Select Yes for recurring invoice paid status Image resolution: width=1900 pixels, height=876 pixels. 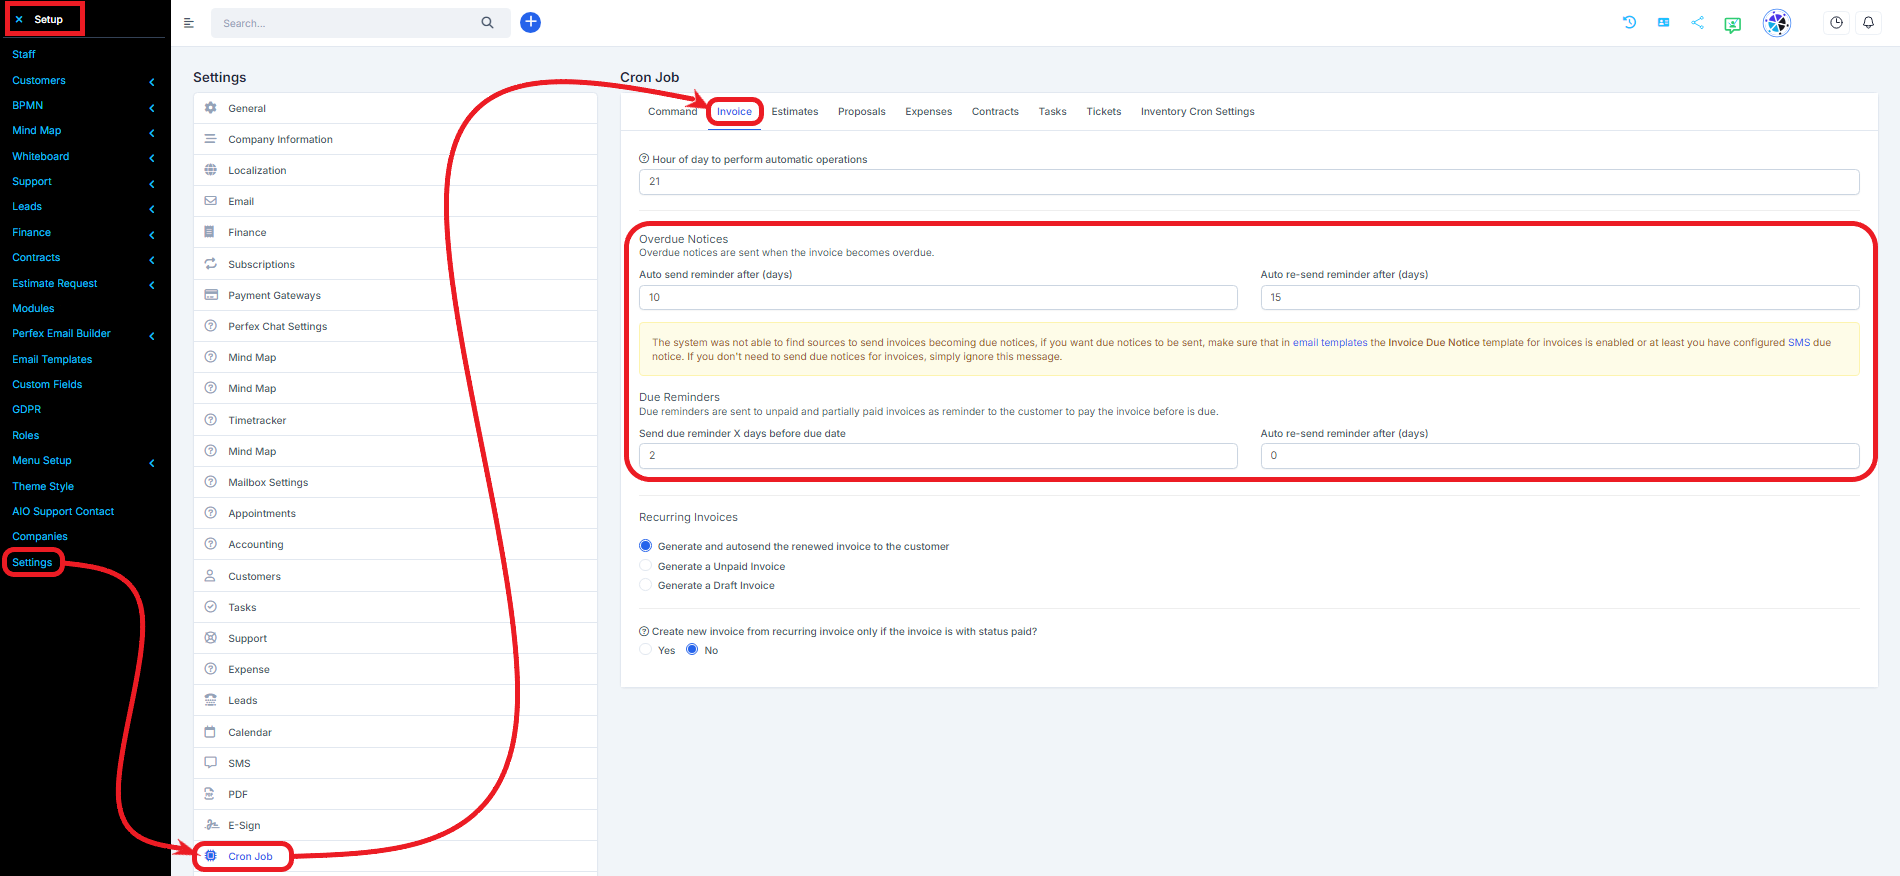click(x=646, y=650)
